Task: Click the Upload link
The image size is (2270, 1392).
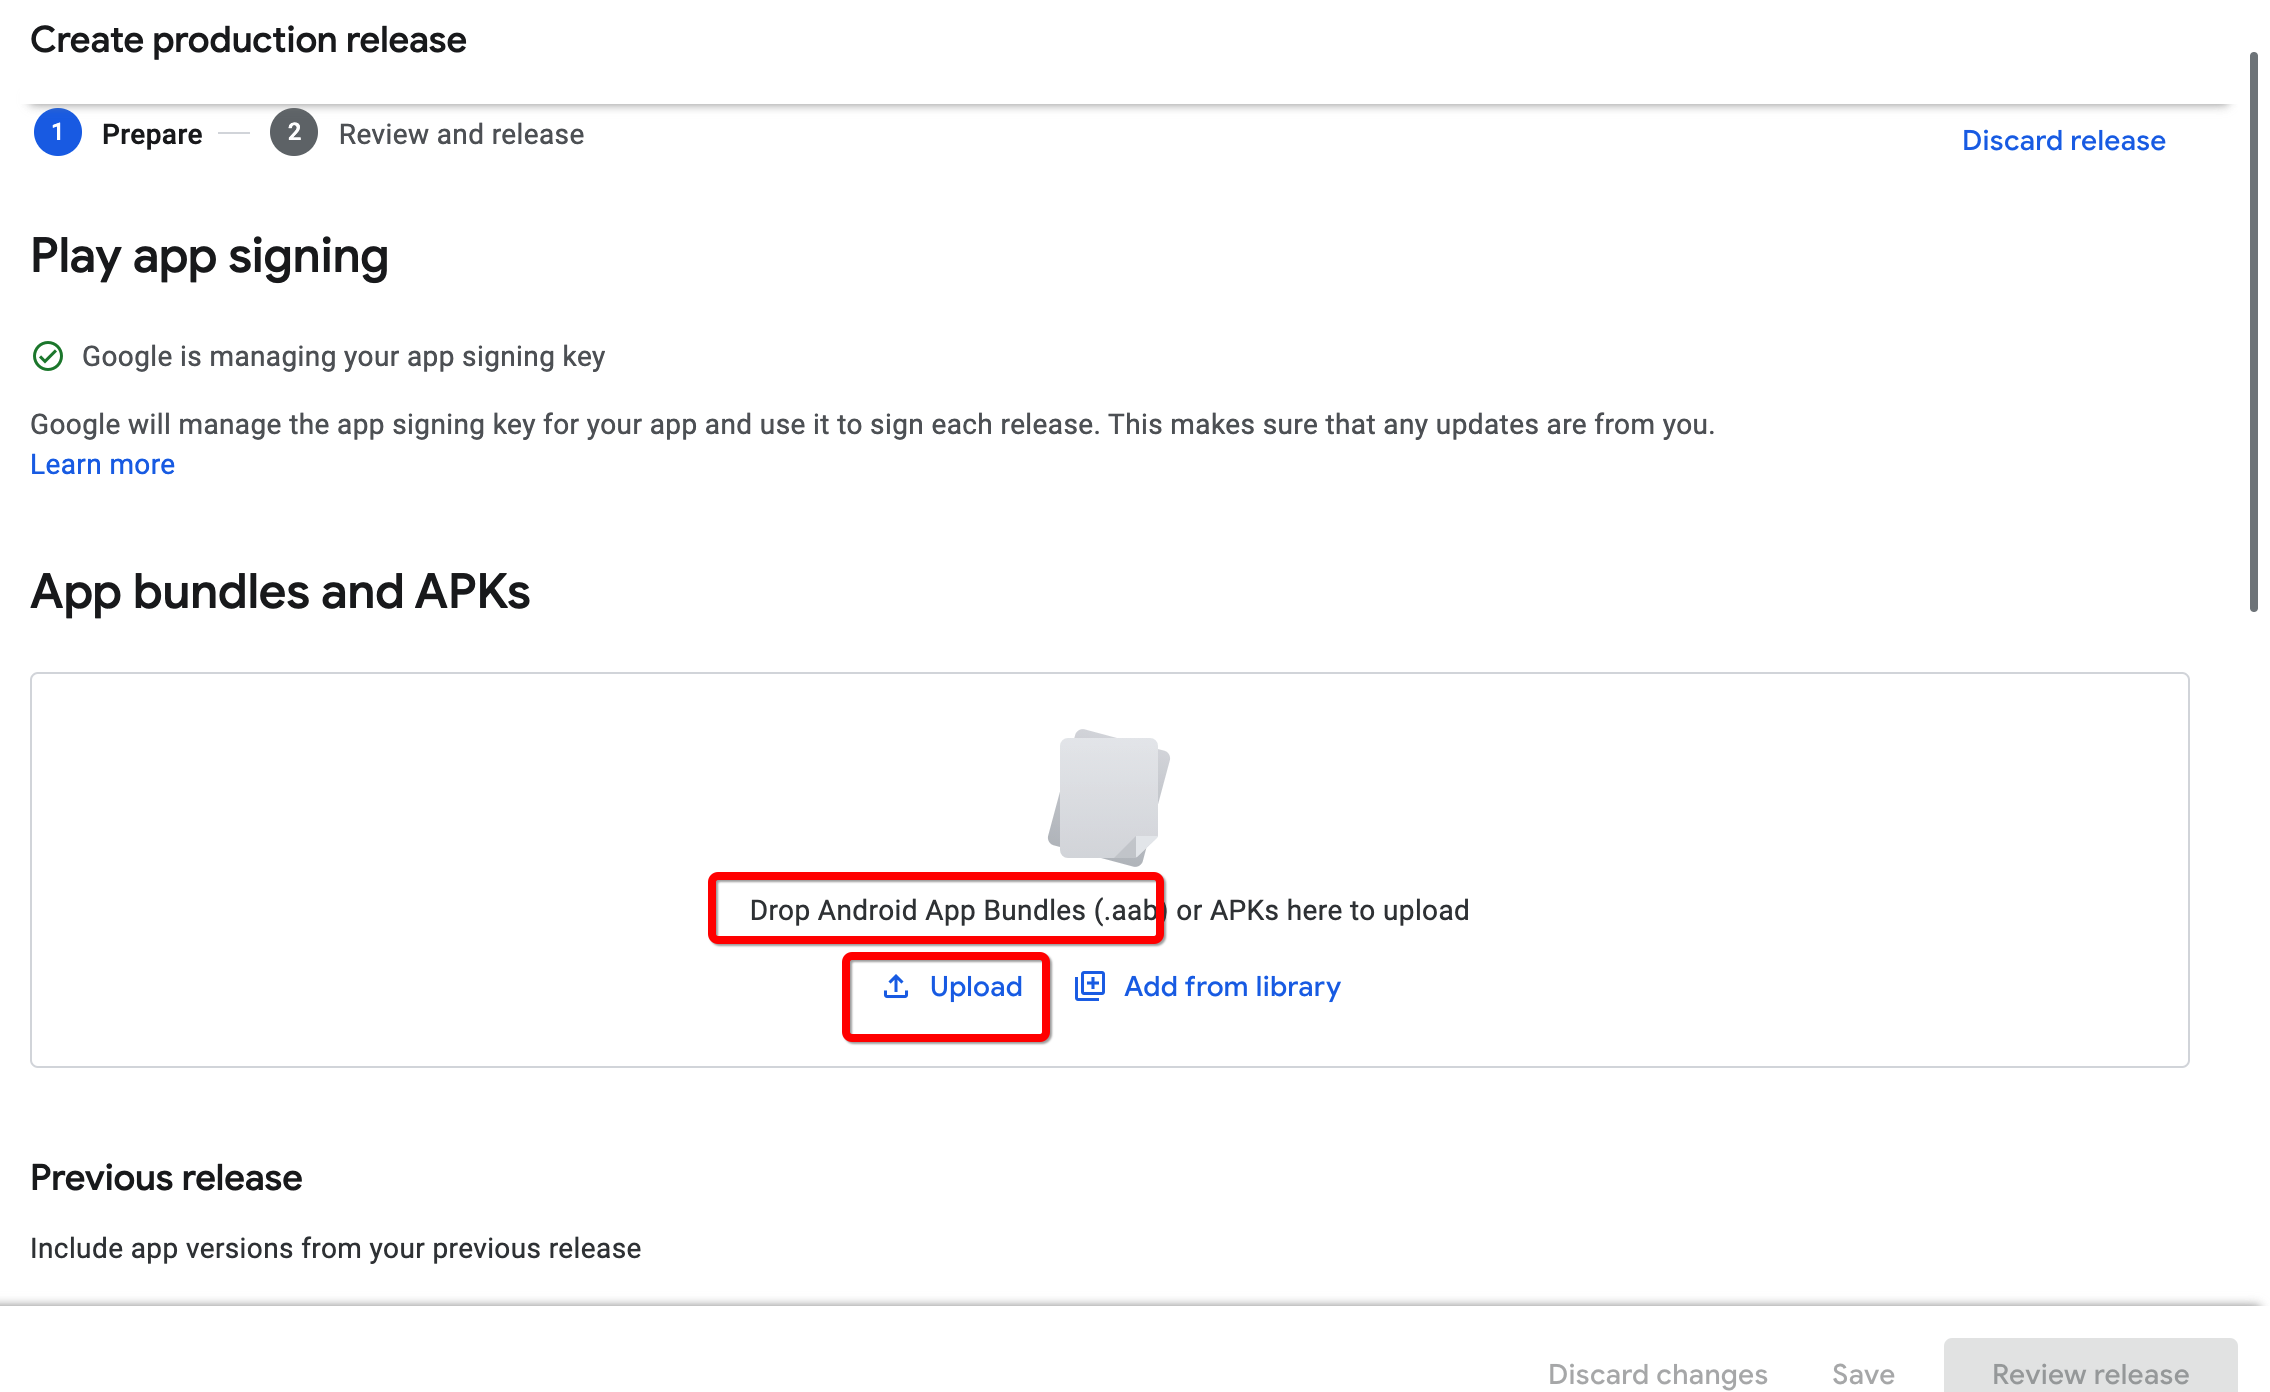Action: 975,987
